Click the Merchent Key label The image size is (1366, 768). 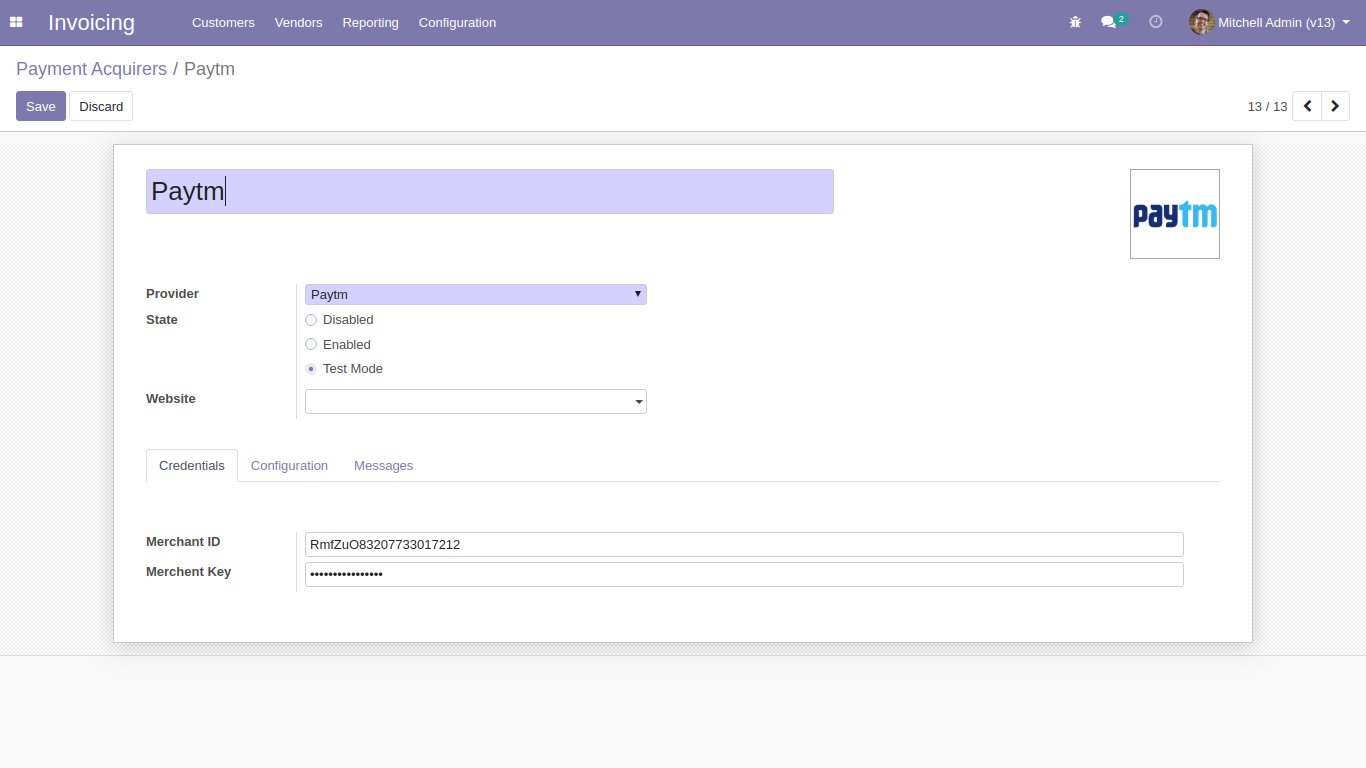pos(188,572)
